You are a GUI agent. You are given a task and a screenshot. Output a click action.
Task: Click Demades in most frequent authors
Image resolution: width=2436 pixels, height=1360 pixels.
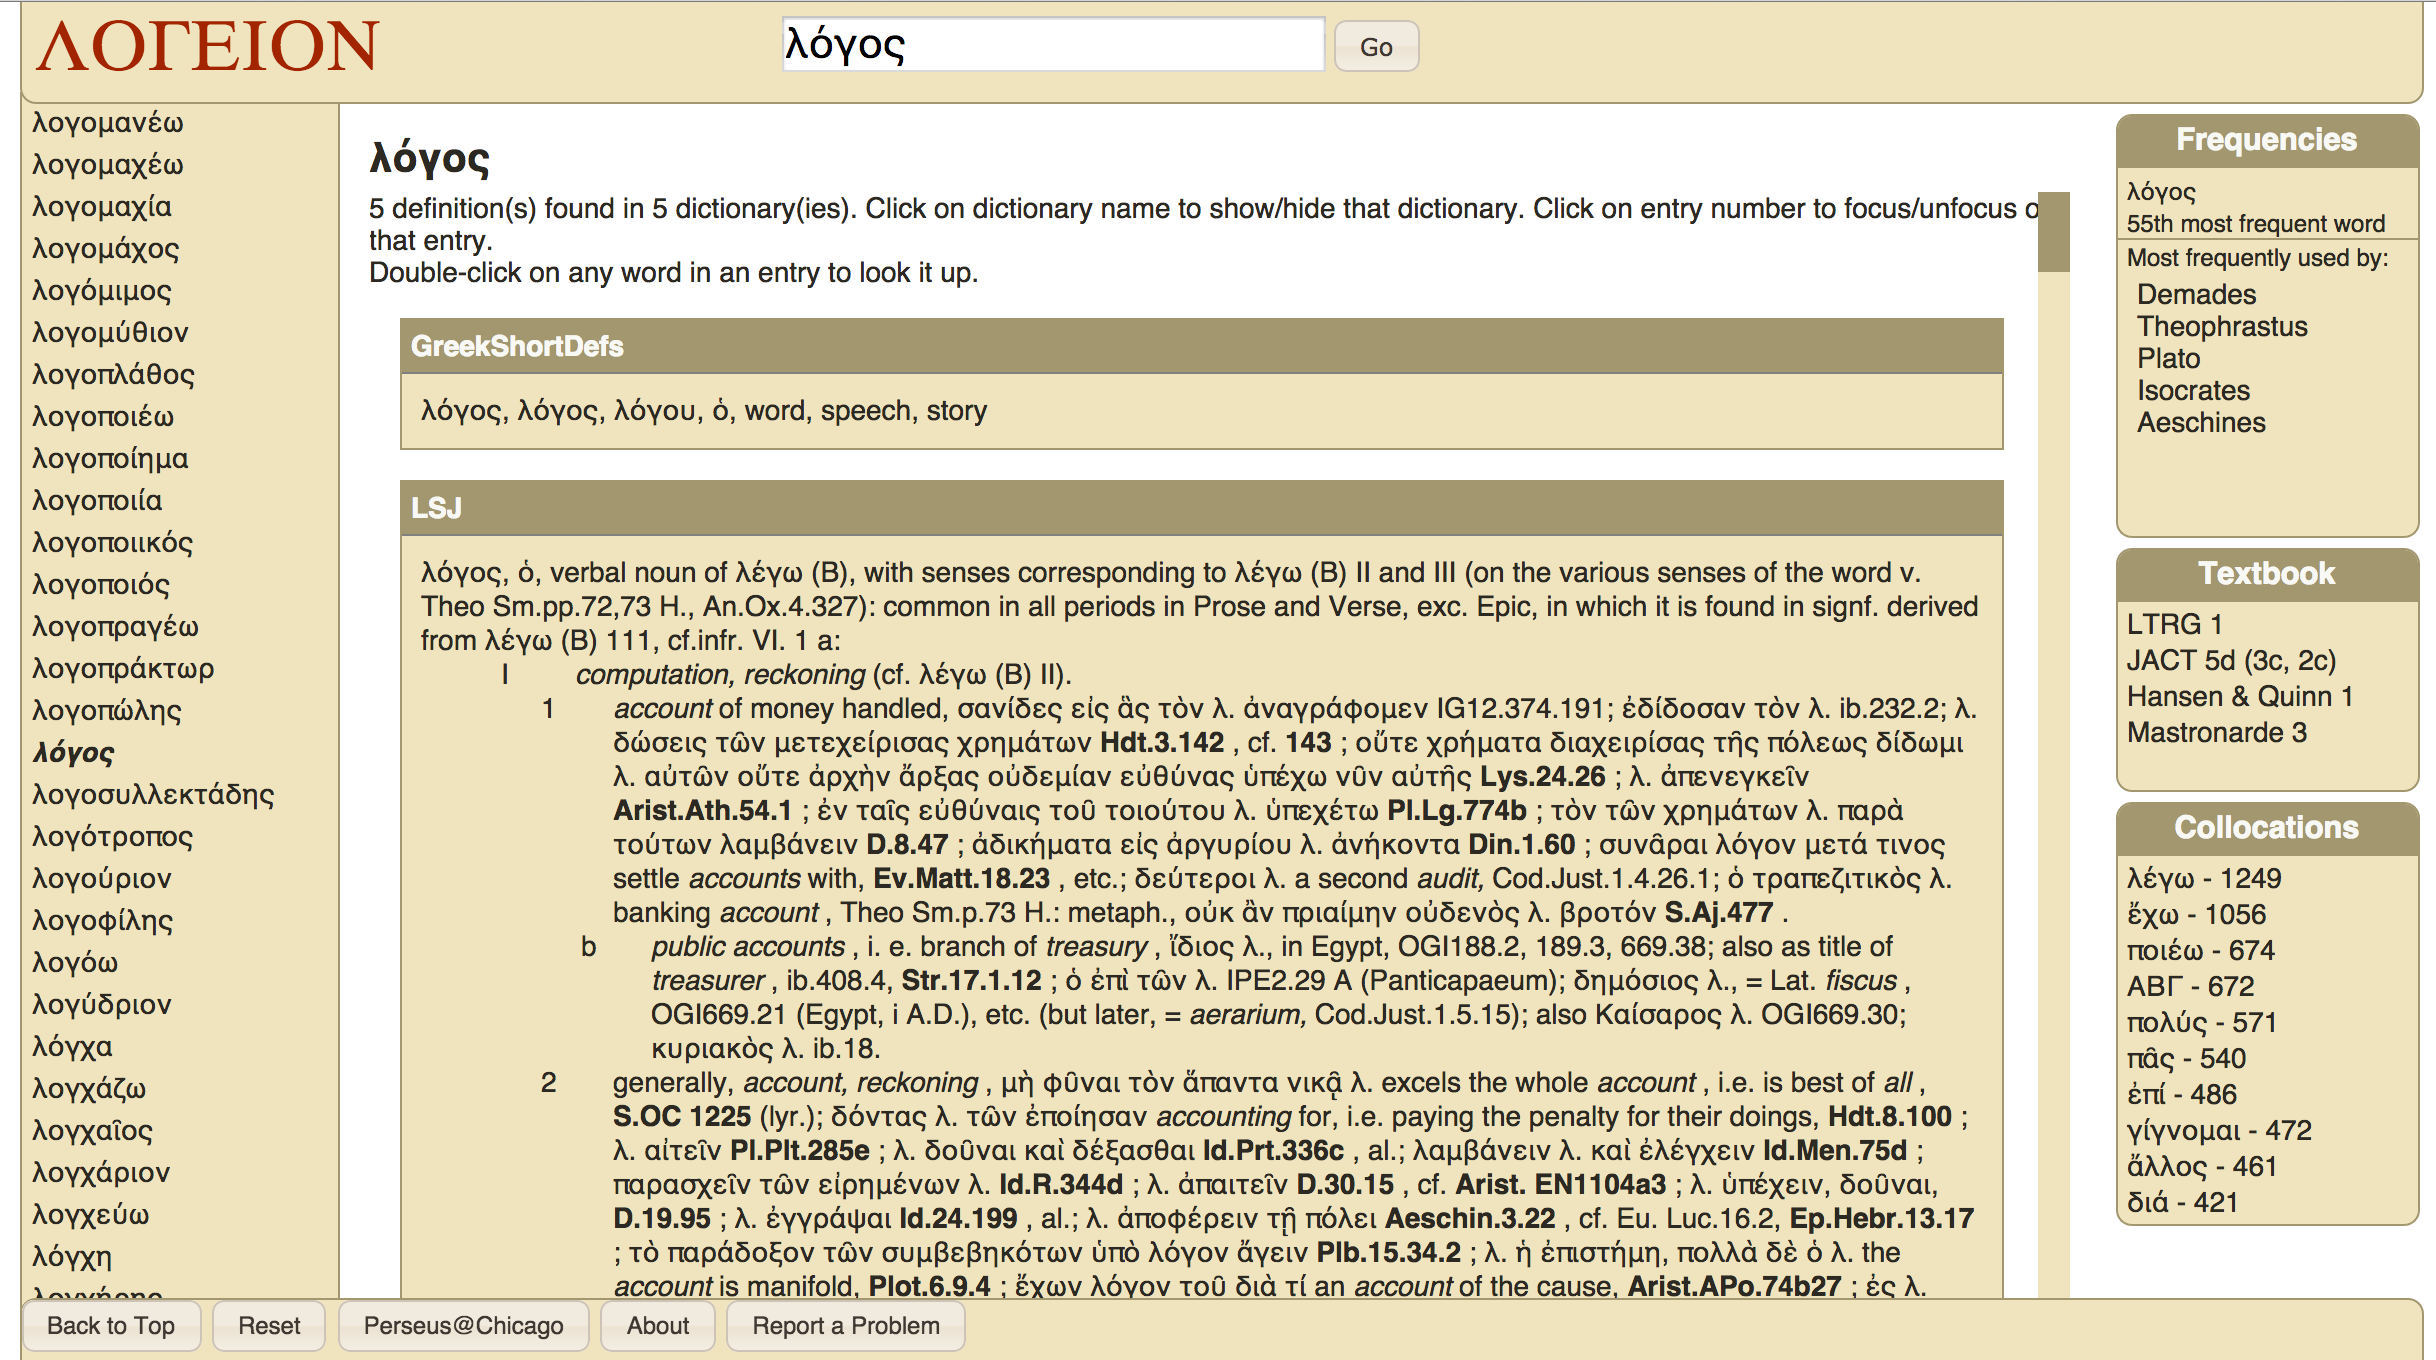tap(2196, 294)
